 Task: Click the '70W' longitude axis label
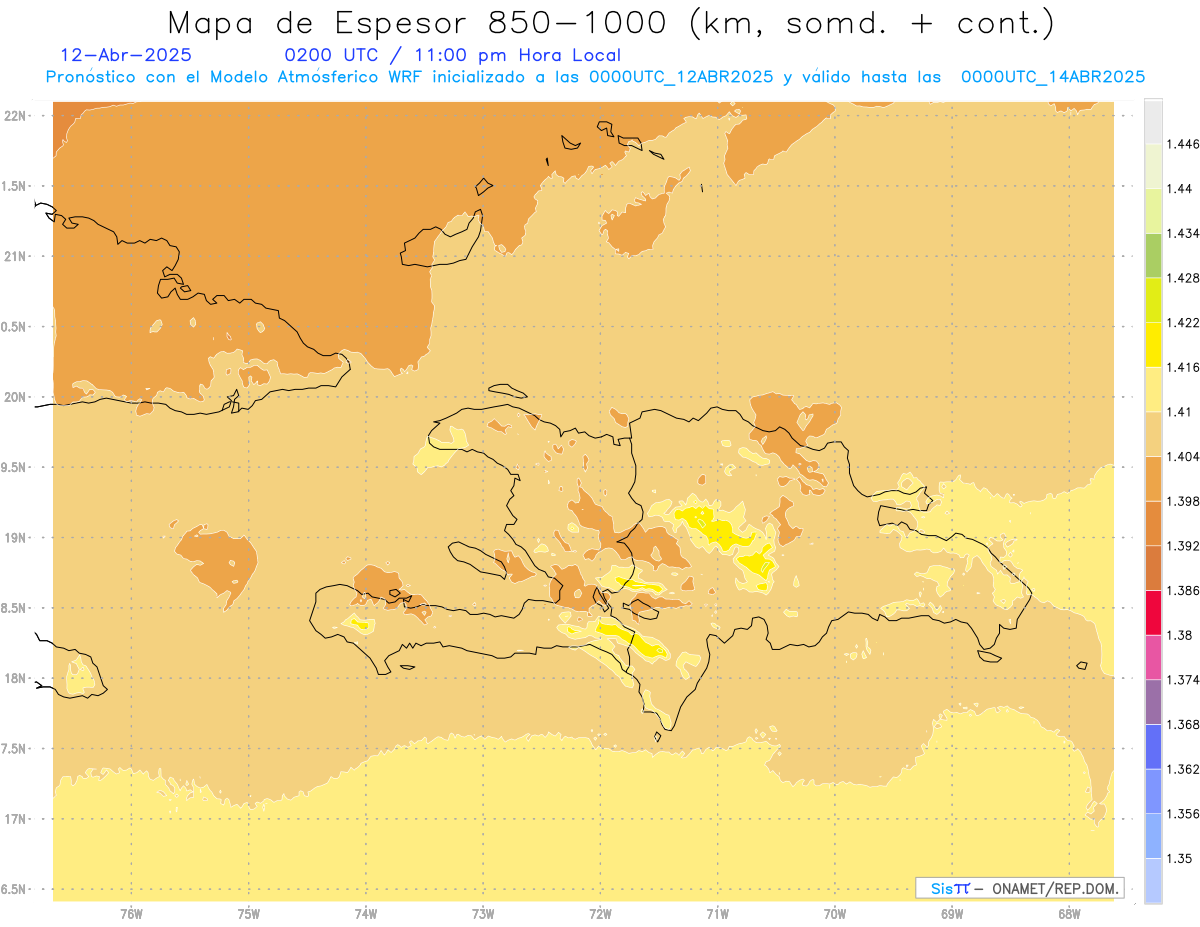834,913
